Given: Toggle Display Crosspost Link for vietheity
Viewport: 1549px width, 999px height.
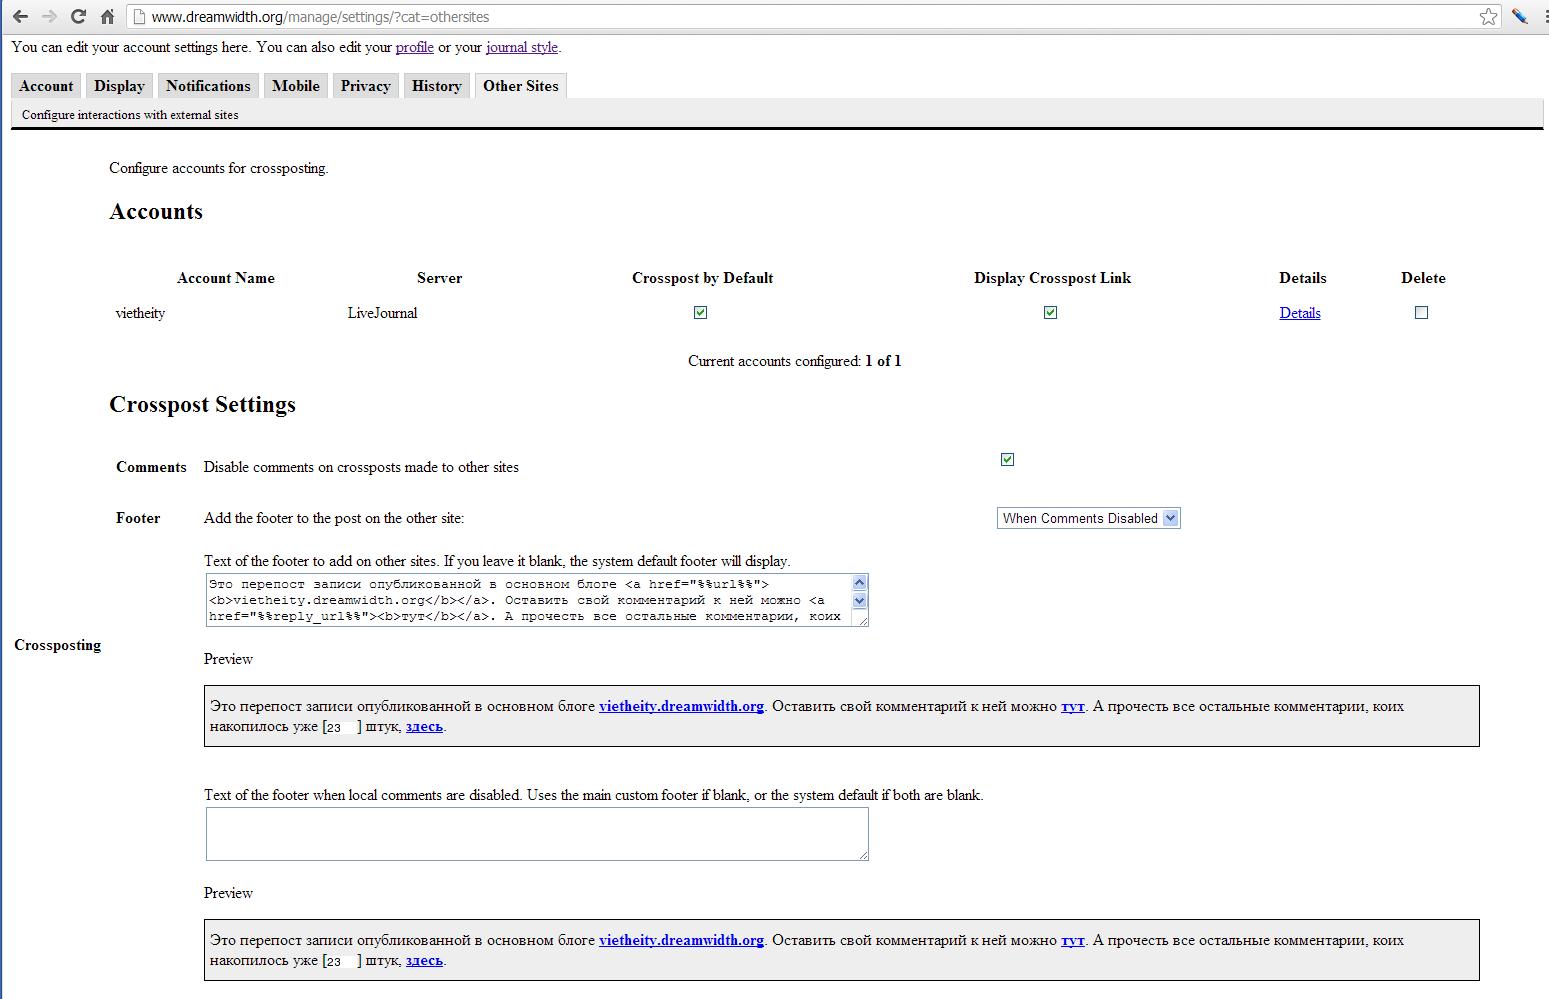Looking at the screenshot, I should tap(1051, 313).
